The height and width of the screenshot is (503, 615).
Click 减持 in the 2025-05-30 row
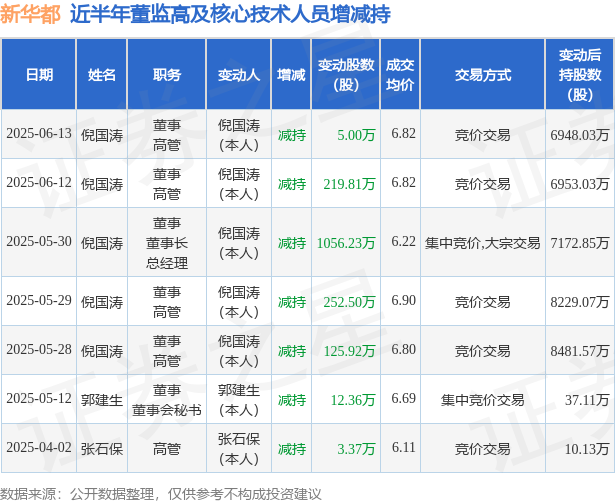click(x=292, y=243)
